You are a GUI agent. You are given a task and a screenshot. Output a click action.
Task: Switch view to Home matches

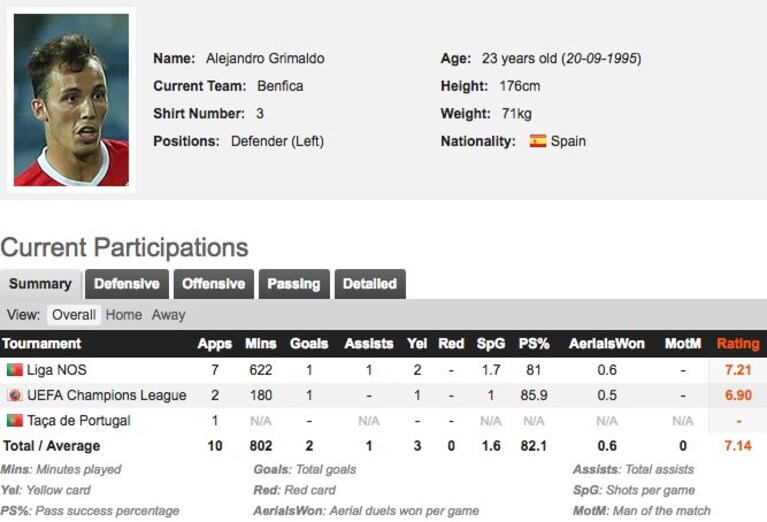click(x=124, y=315)
